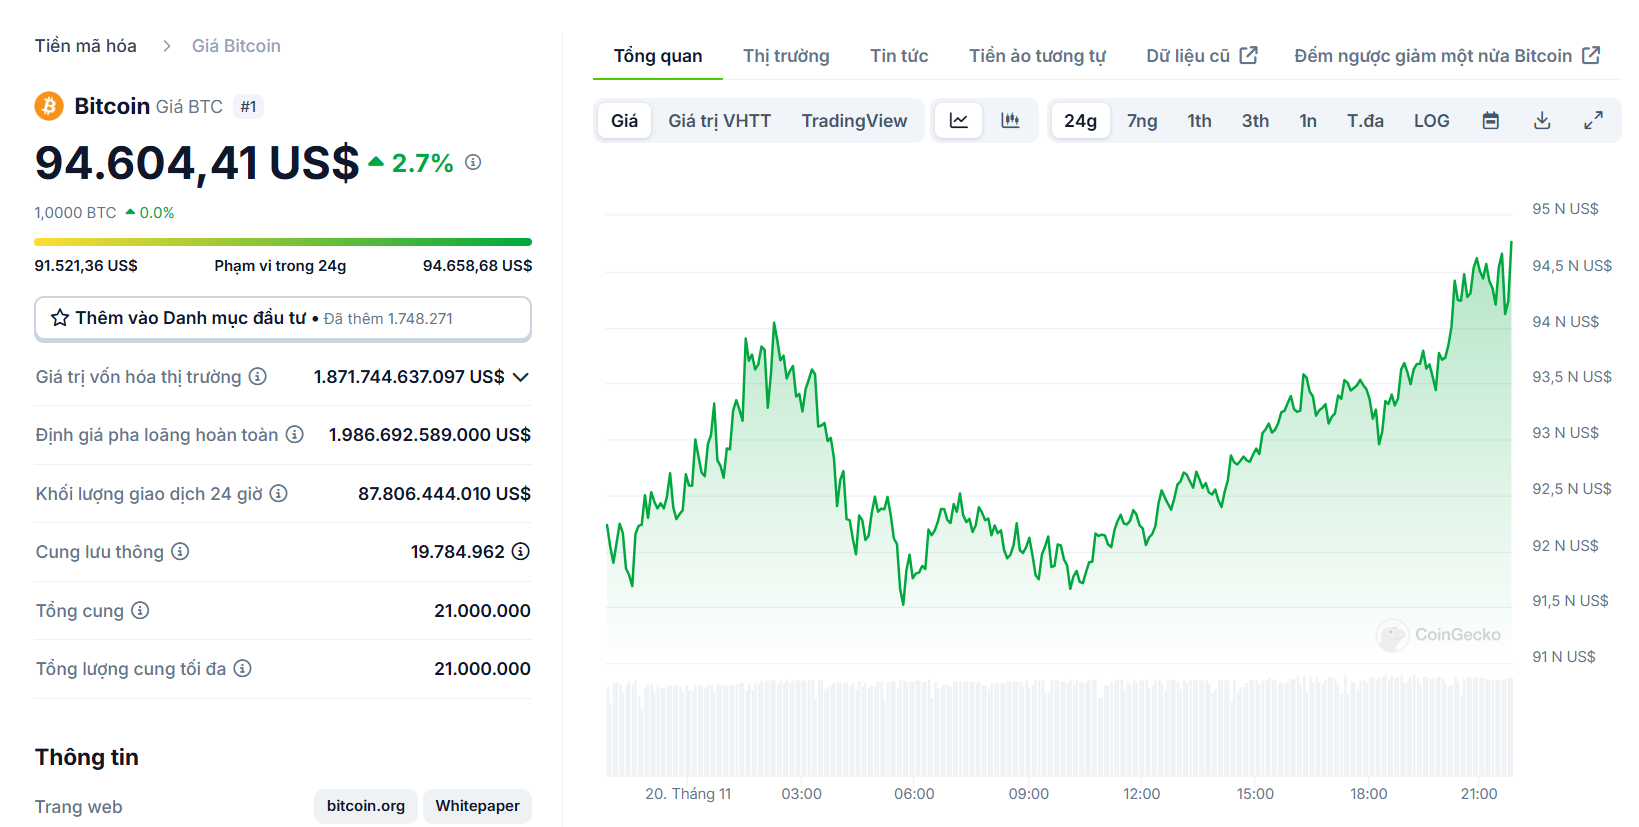This screenshot has height=827, width=1639.
Task: Open the calendar date range picker
Action: point(1491,121)
